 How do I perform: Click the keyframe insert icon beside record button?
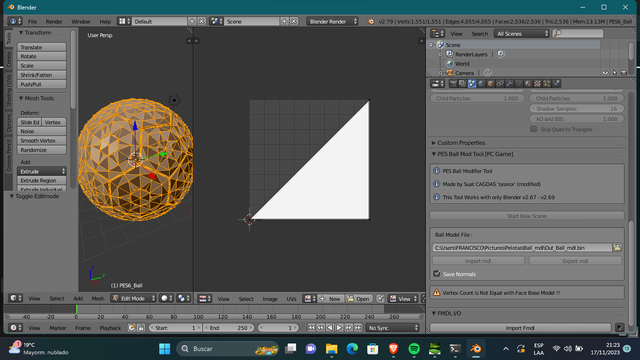141,328
